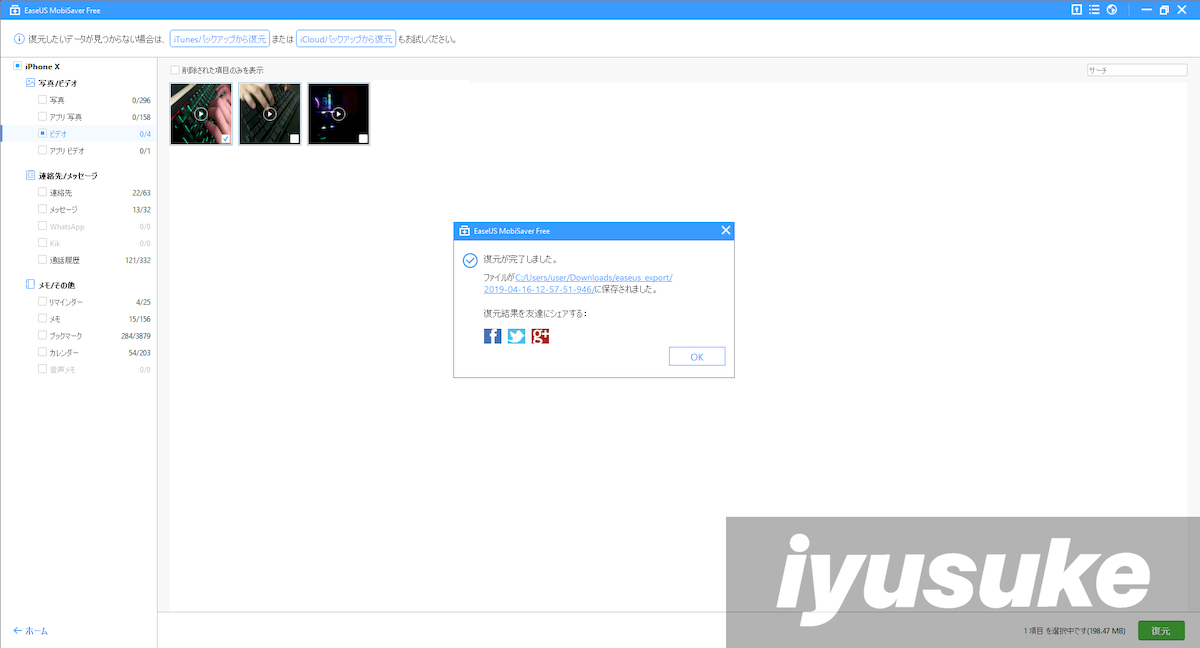Viewport: 1200px width, 648px height.
Task: Go back using the ホーム link
Action: [31, 631]
